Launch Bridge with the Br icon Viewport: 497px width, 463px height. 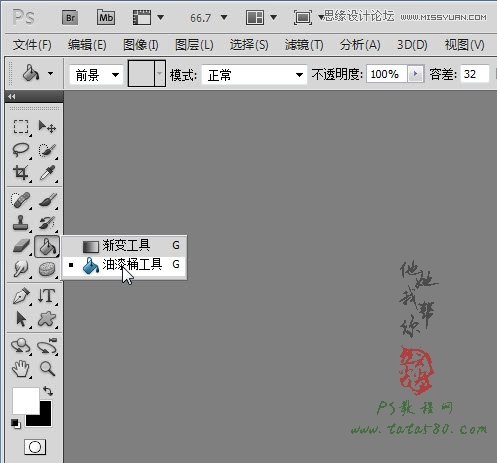coord(70,17)
